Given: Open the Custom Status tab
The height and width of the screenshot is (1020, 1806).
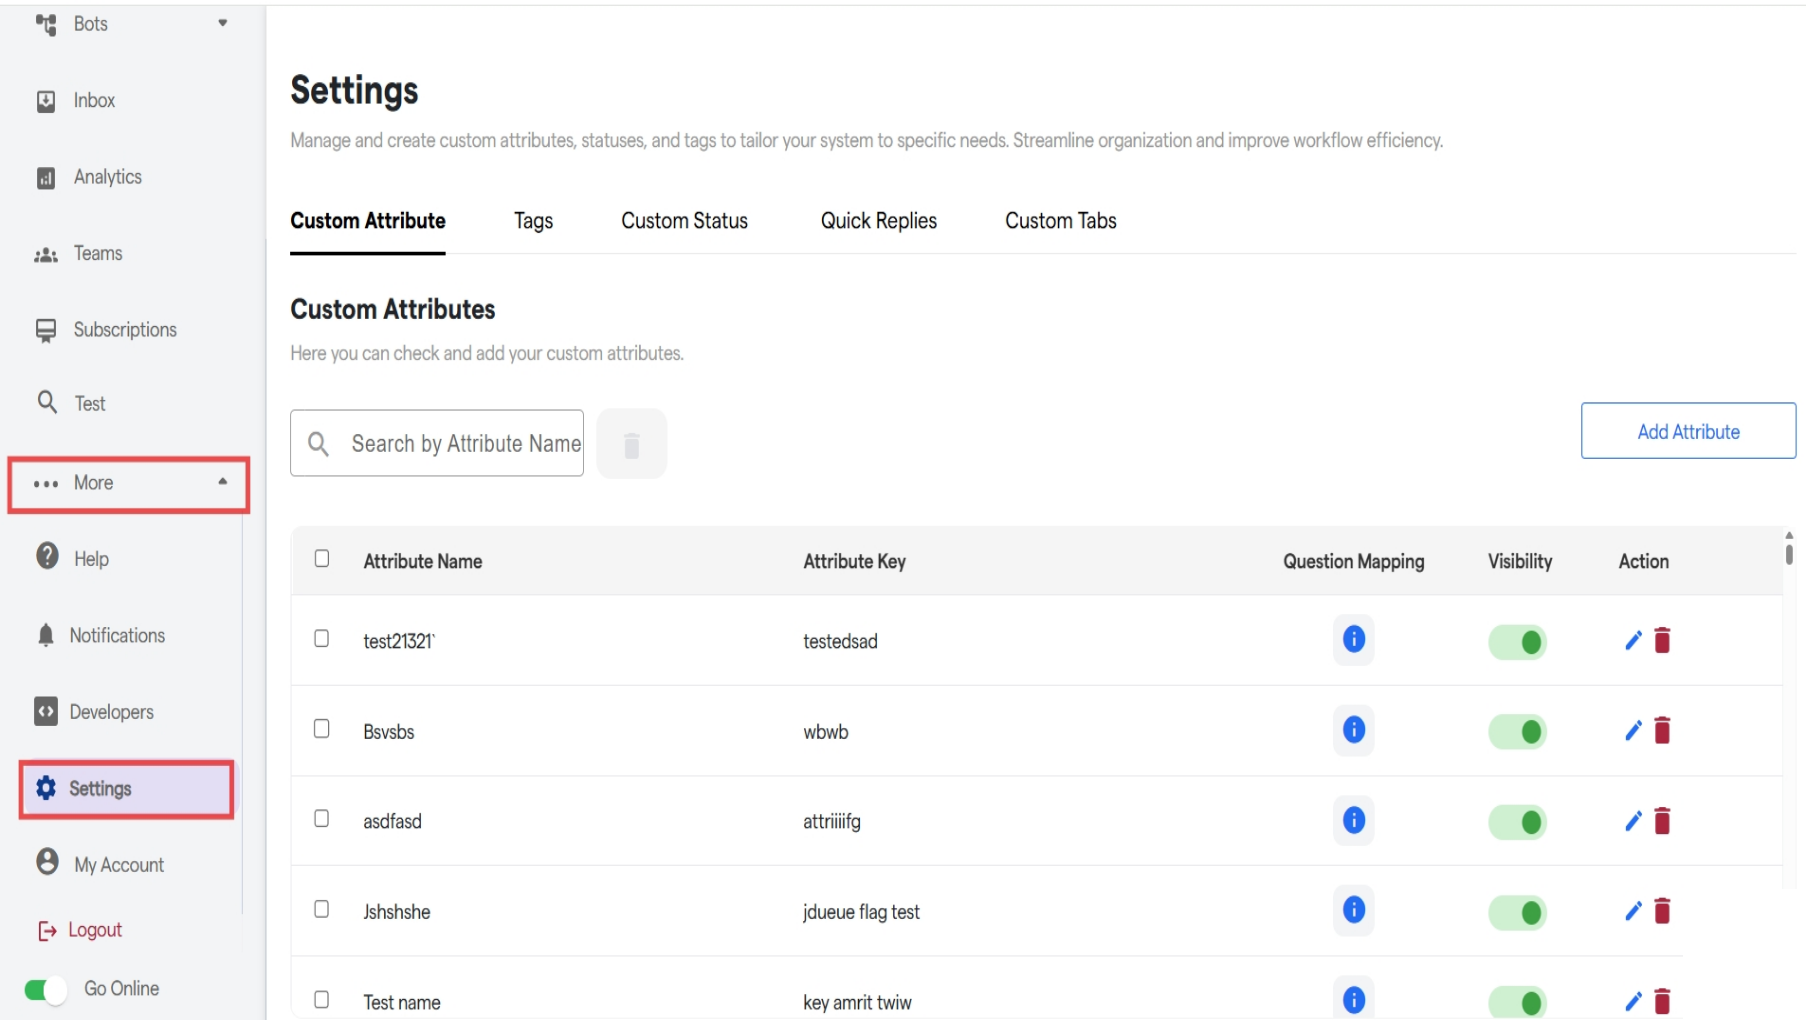Looking at the screenshot, I should coord(684,221).
